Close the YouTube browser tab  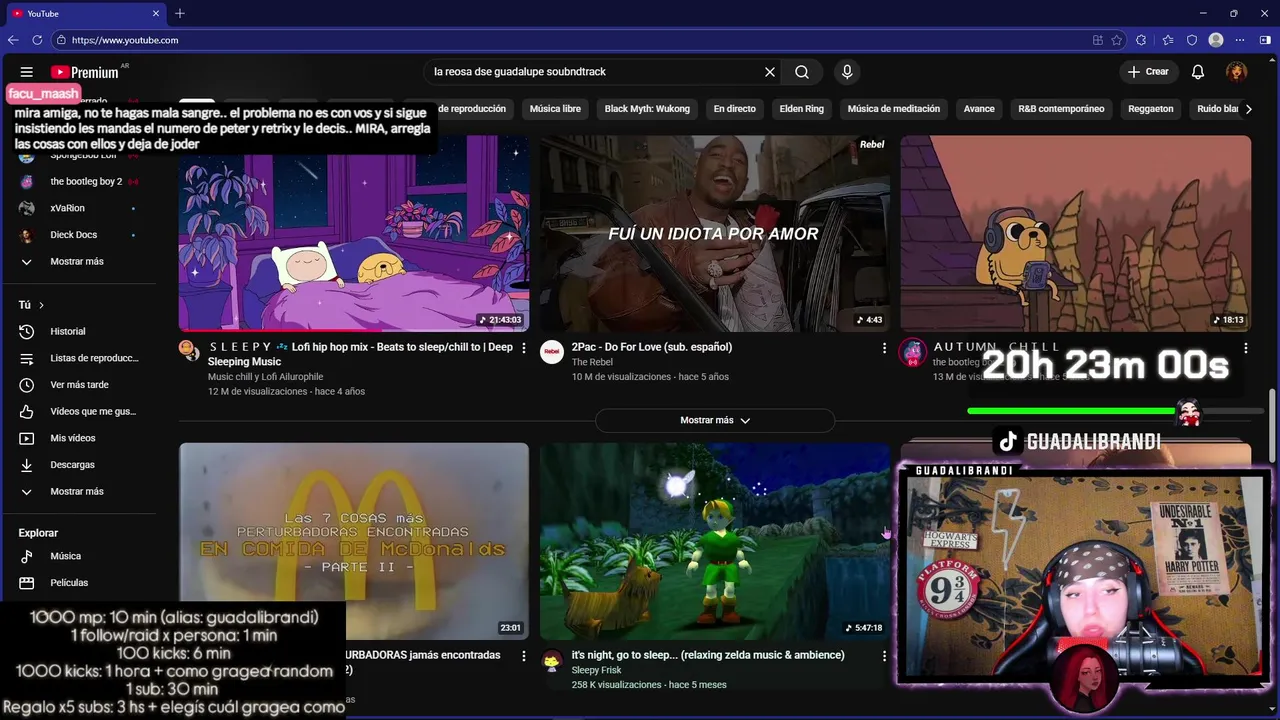tap(156, 13)
